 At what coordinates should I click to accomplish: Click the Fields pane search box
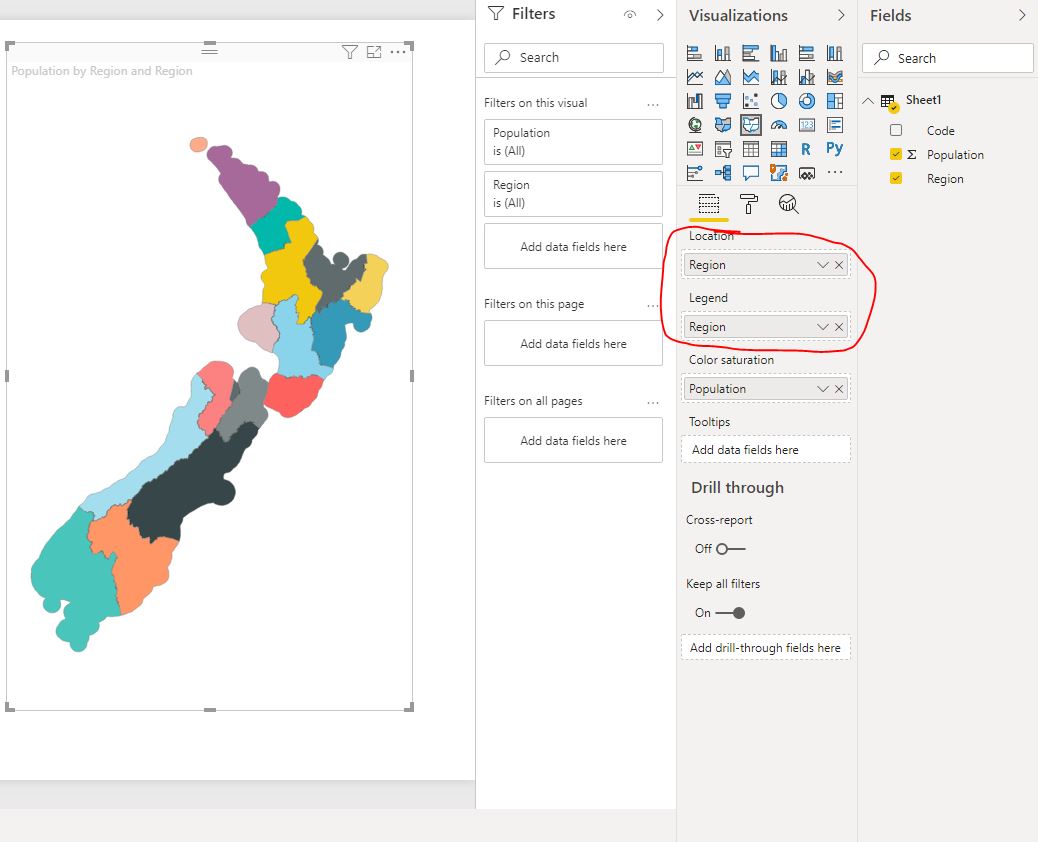tap(947, 58)
